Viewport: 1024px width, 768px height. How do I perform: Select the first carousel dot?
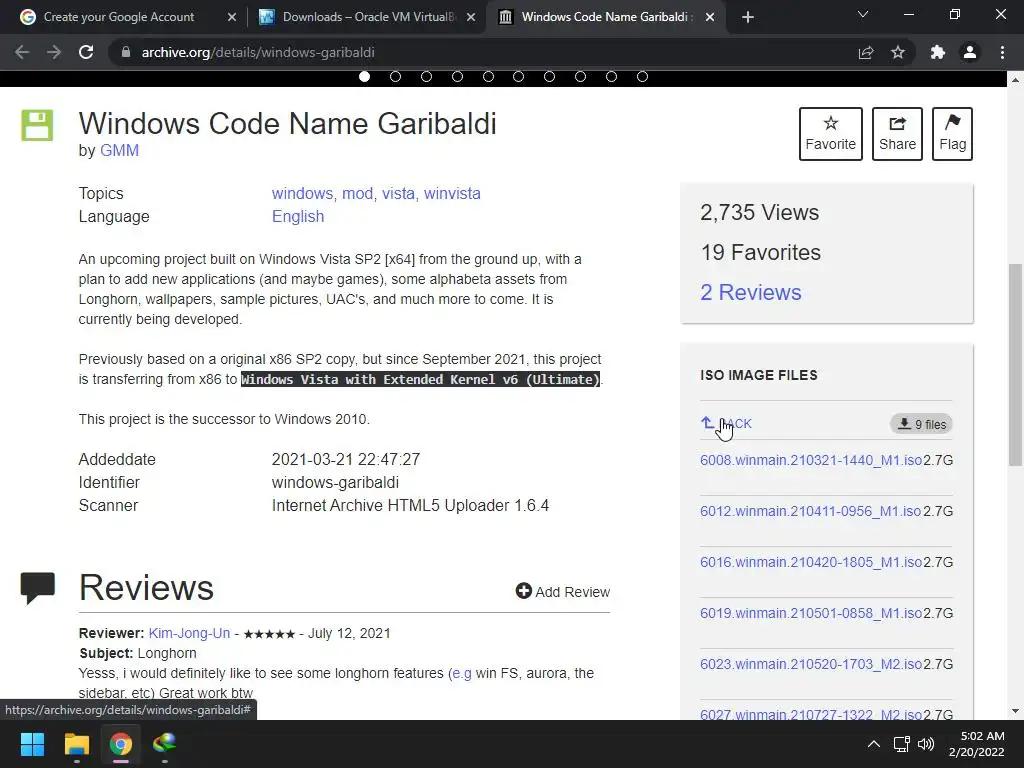364,76
